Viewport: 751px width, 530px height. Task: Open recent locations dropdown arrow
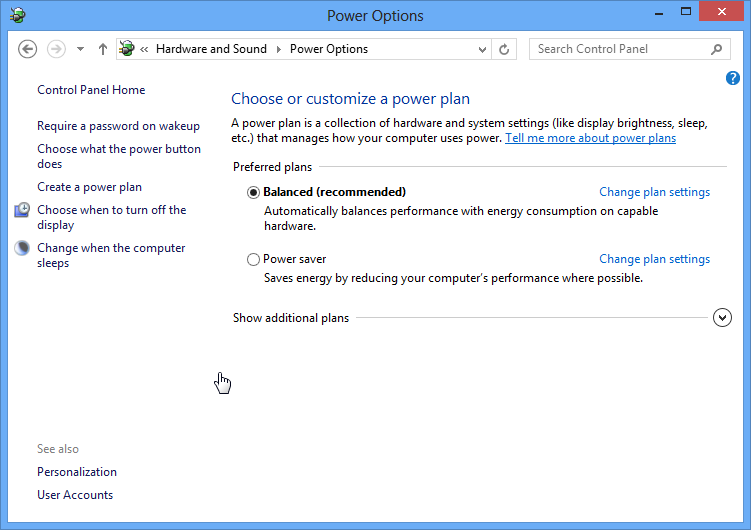(80, 49)
